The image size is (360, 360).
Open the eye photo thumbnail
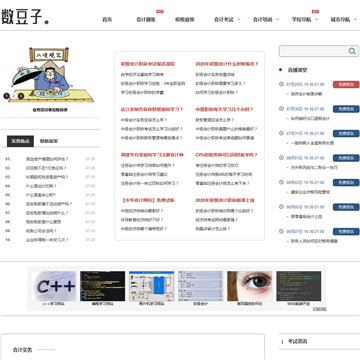[250, 286]
